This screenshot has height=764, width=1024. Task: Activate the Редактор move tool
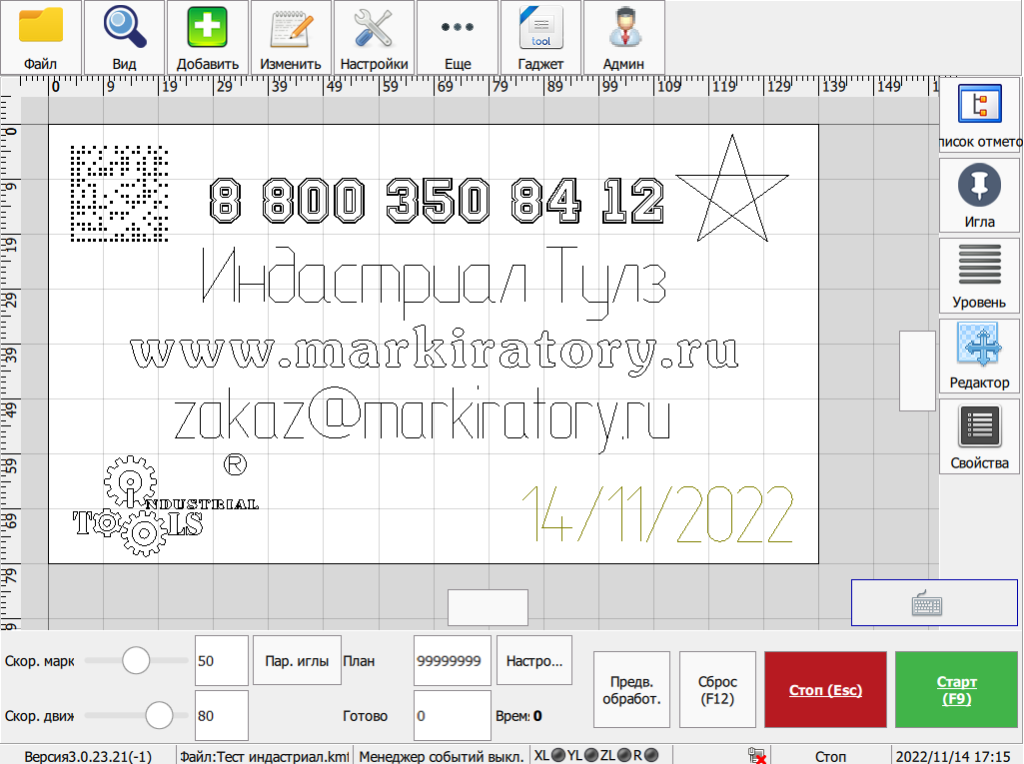(x=980, y=356)
